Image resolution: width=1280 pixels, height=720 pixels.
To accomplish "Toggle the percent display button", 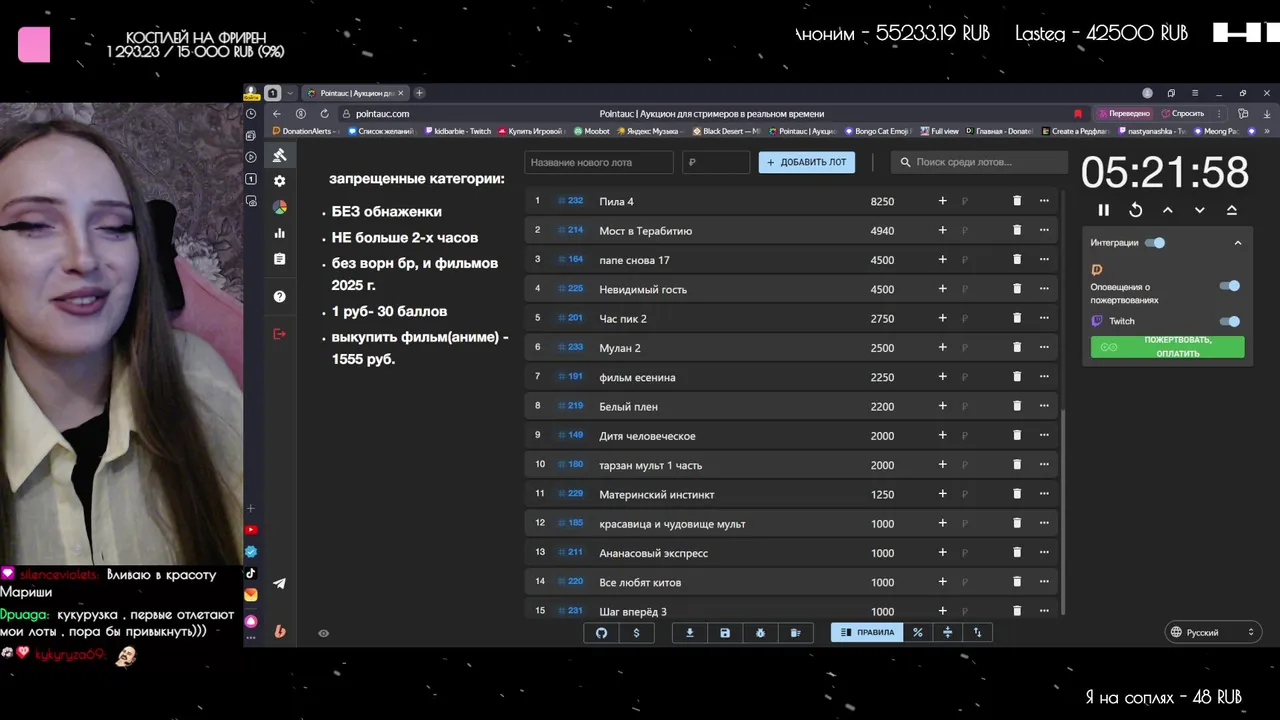I will pyautogui.click(x=918, y=633).
